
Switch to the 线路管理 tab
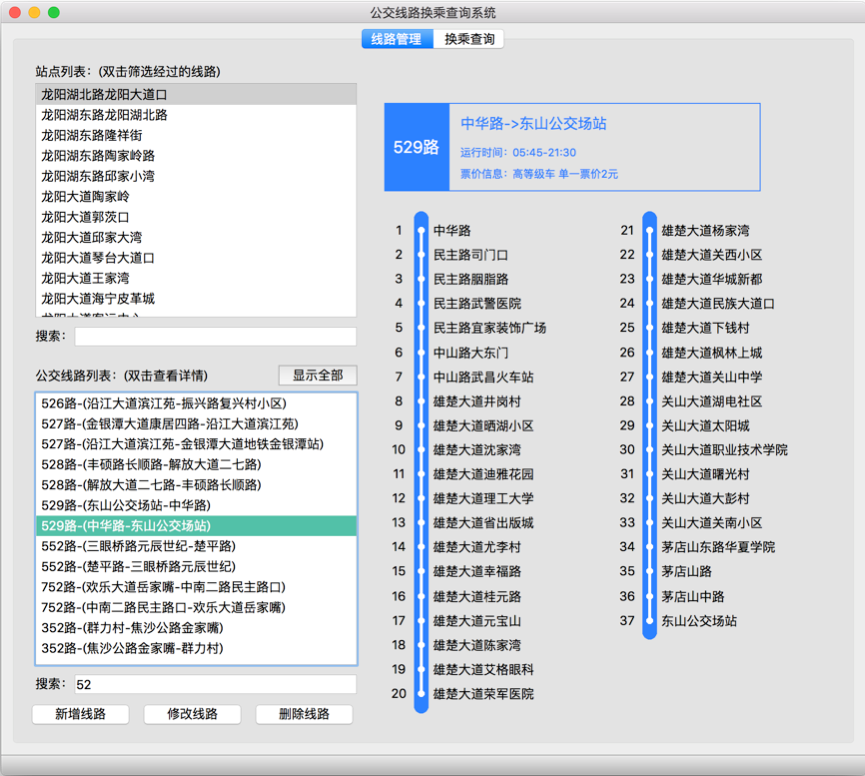[397, 39]
